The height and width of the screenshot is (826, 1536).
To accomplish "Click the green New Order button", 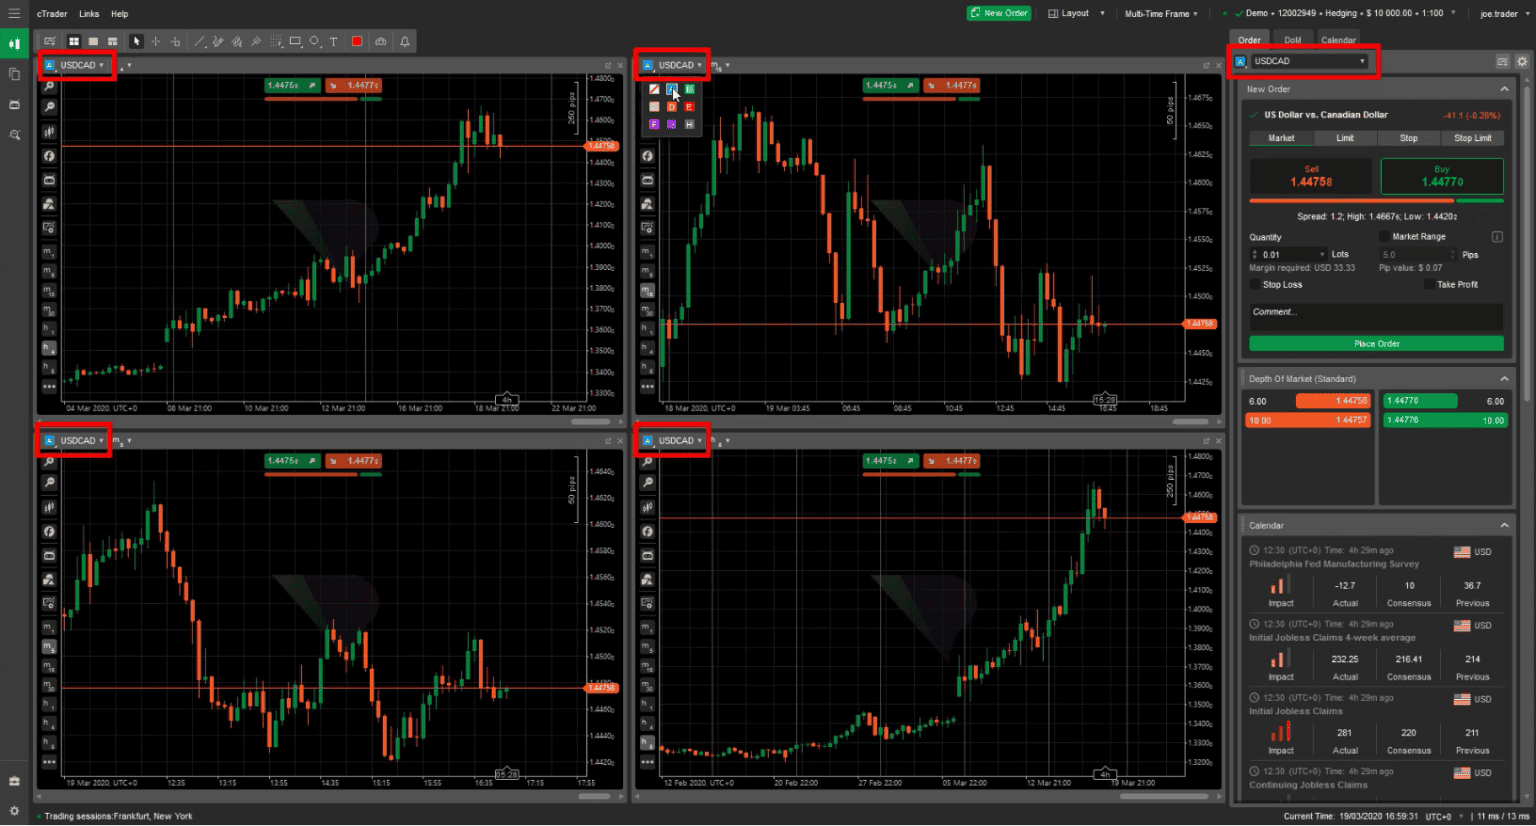I will coord(998,12).
